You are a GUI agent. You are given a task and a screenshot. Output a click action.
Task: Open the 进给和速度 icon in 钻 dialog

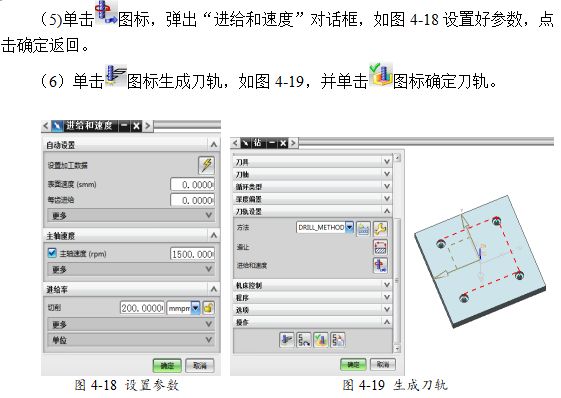click(x=380, y=266)
